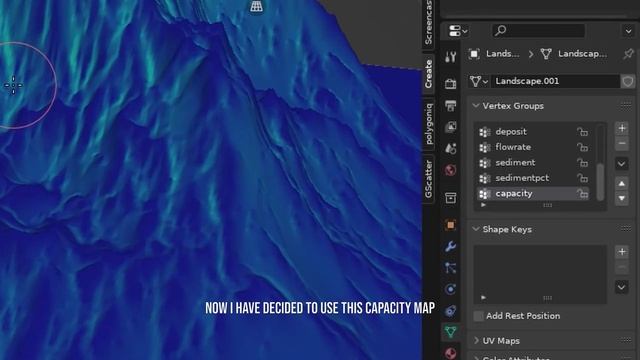The width and height of the screenshot is (640, 360).
Task: Switch to the Screencast sidebar tab
Action: pos(428,23)
